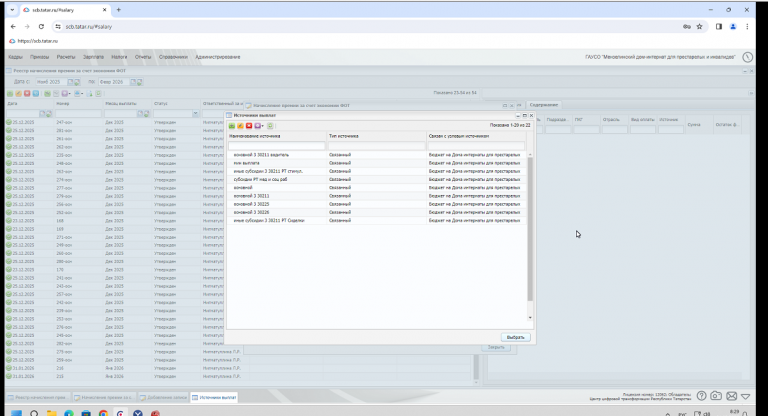Open Chrome three-dot menu
Viewport: 768px width, 416px height.
(747, 26)
